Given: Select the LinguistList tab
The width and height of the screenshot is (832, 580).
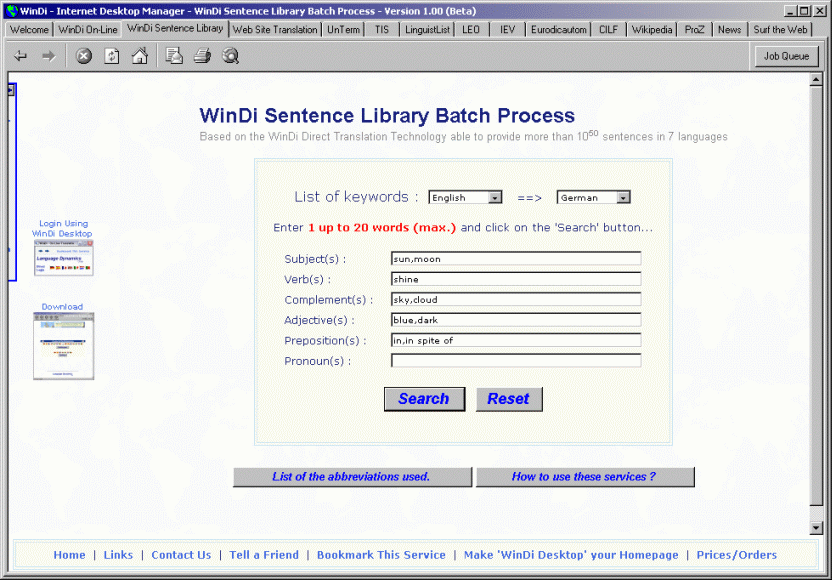Looking at the screenshot, I should pos(427,30).
